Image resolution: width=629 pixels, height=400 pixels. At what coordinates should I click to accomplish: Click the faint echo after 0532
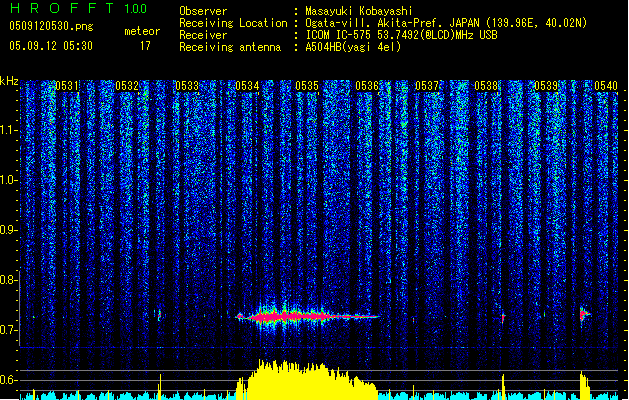click(x=159, y=315)
